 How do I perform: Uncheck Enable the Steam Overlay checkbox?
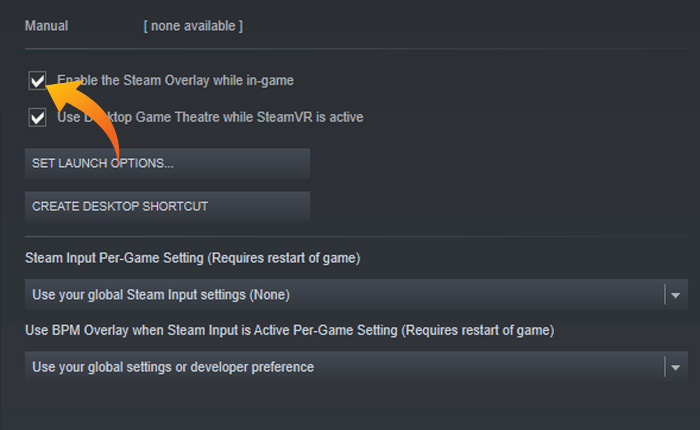tap(38, 80)
